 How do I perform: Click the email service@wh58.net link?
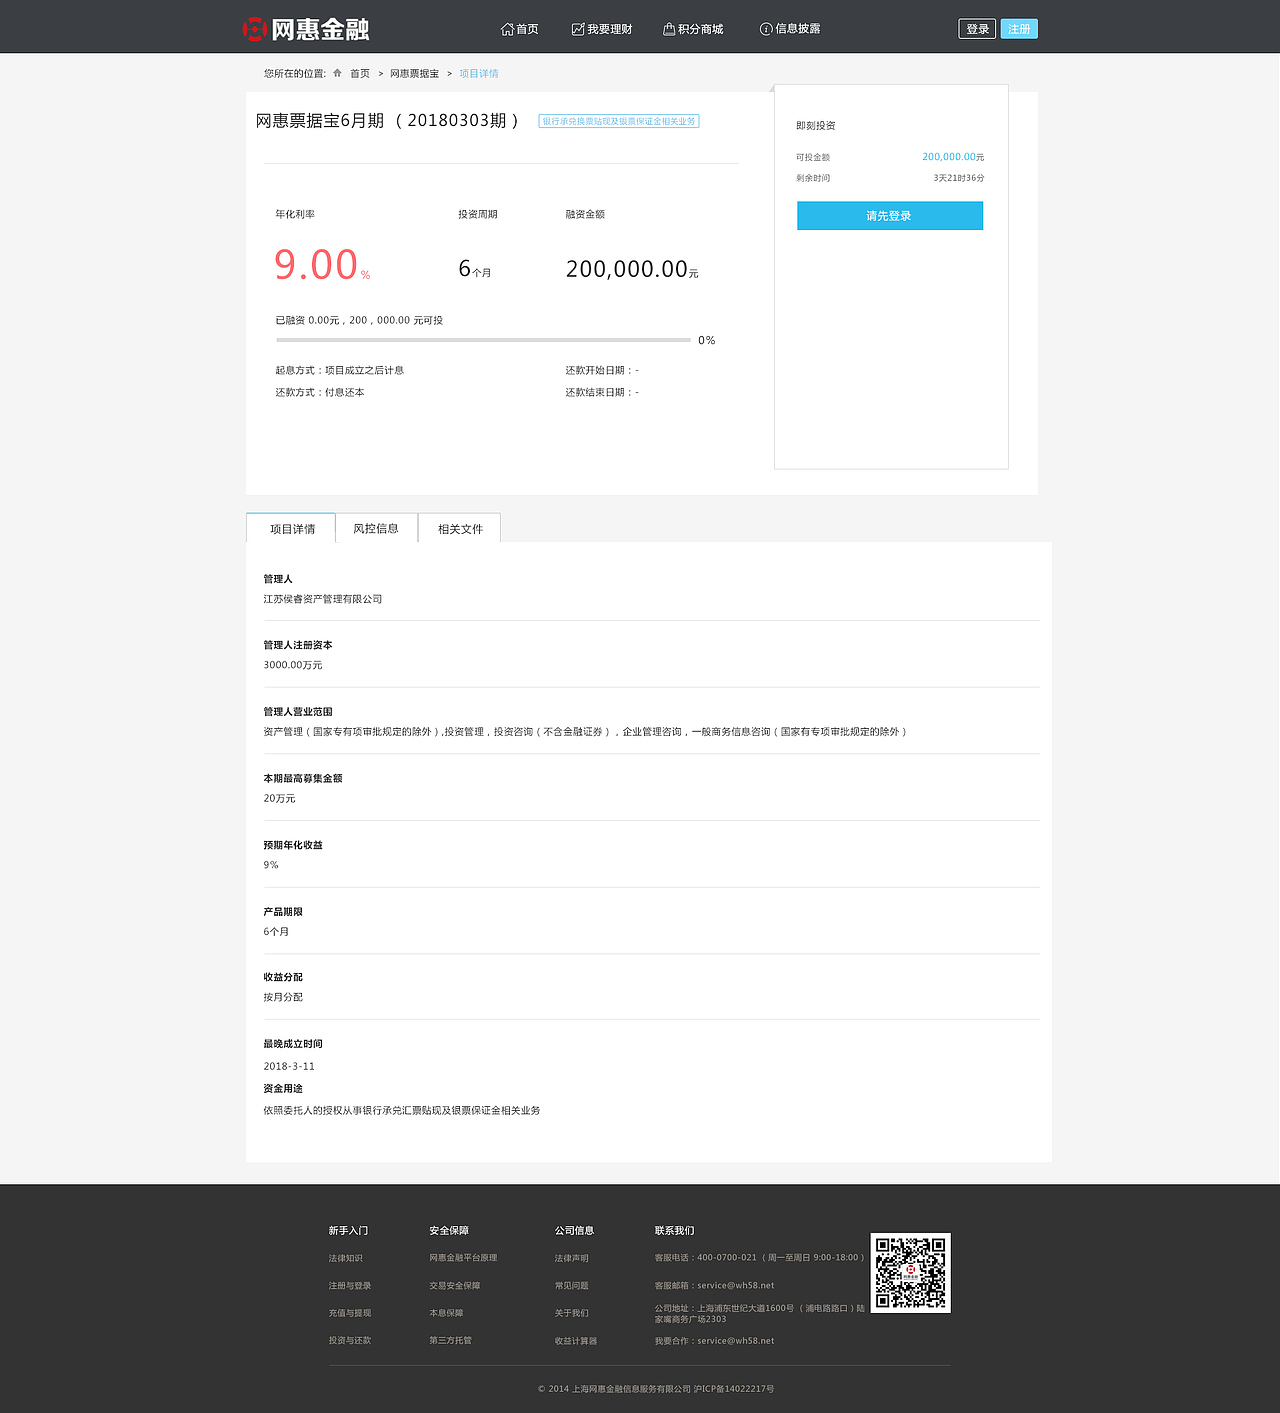pyautogui.click(x=733, y=1285)
